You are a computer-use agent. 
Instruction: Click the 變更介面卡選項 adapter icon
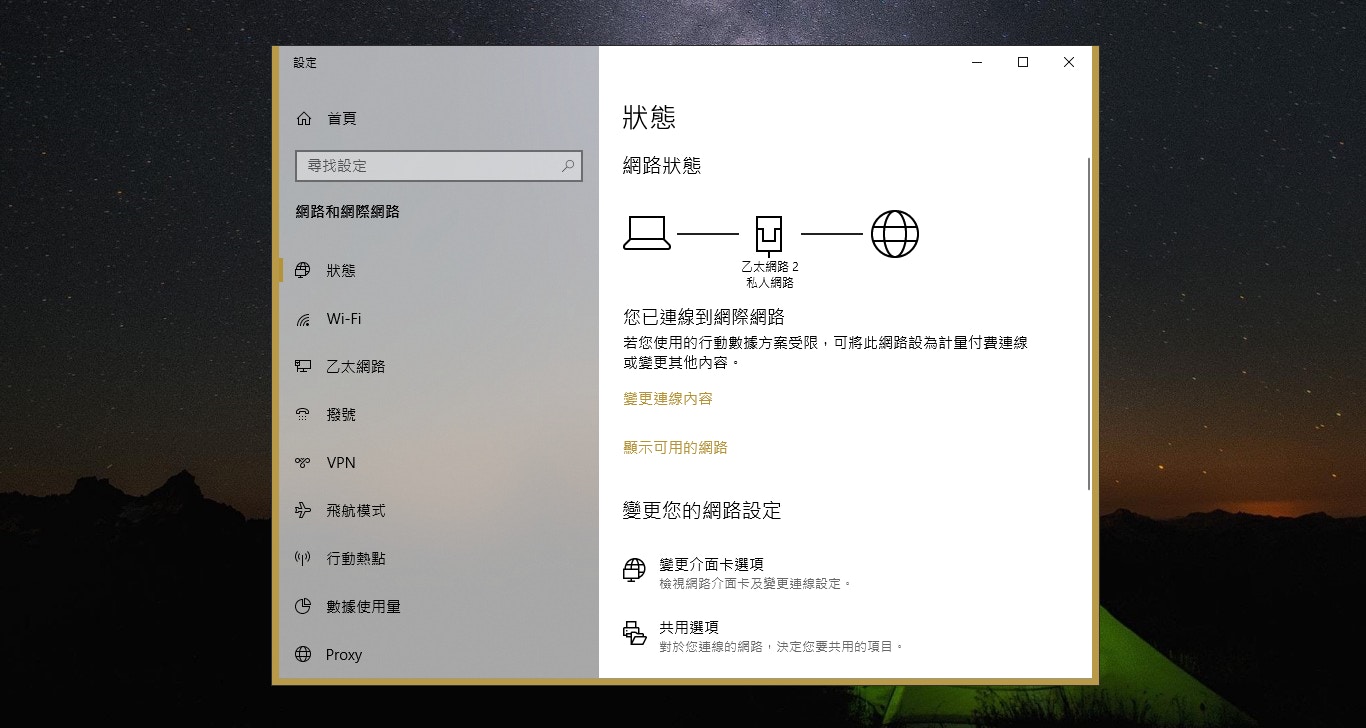(x=634, y=570)
